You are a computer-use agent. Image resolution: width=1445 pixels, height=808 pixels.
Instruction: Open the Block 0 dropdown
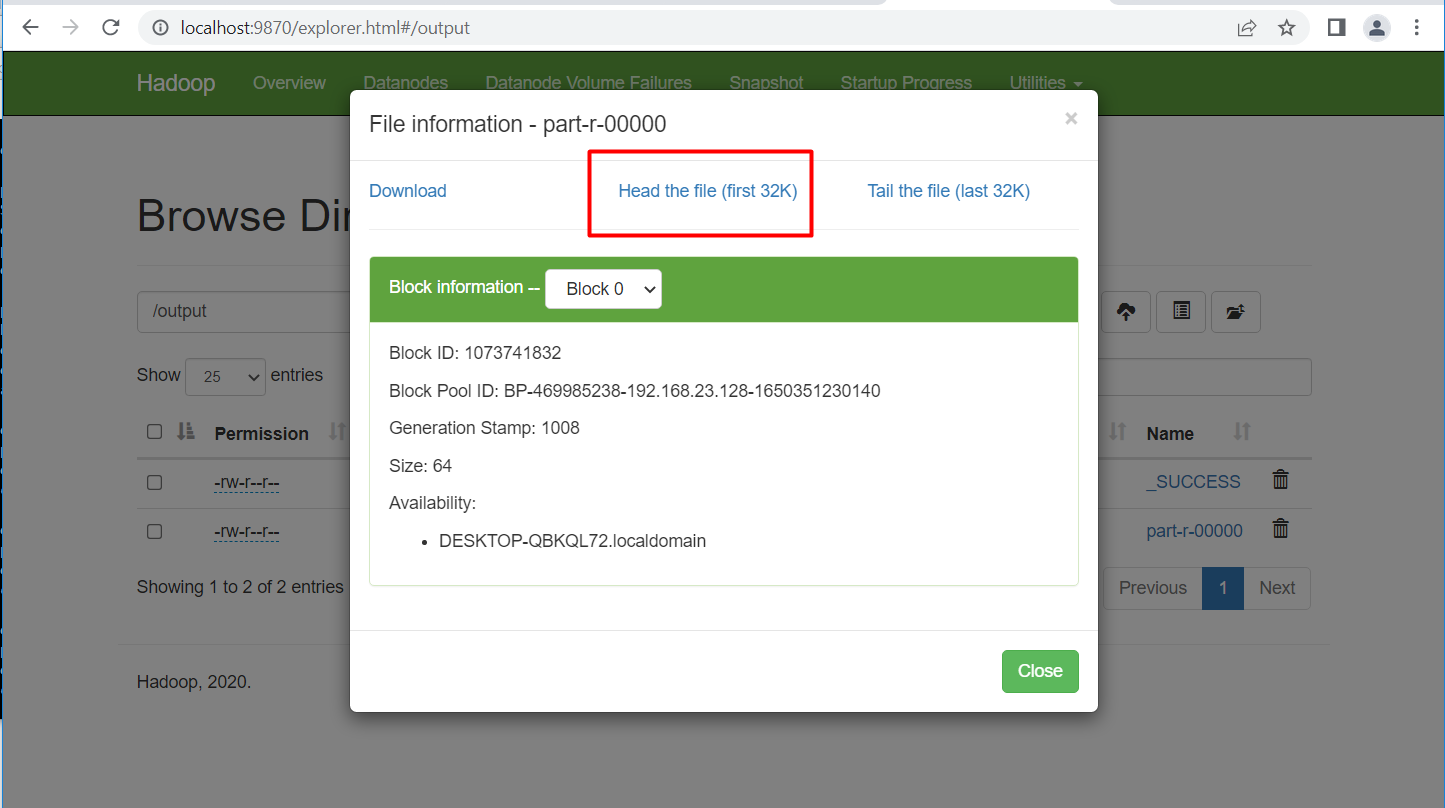point(603,289)
